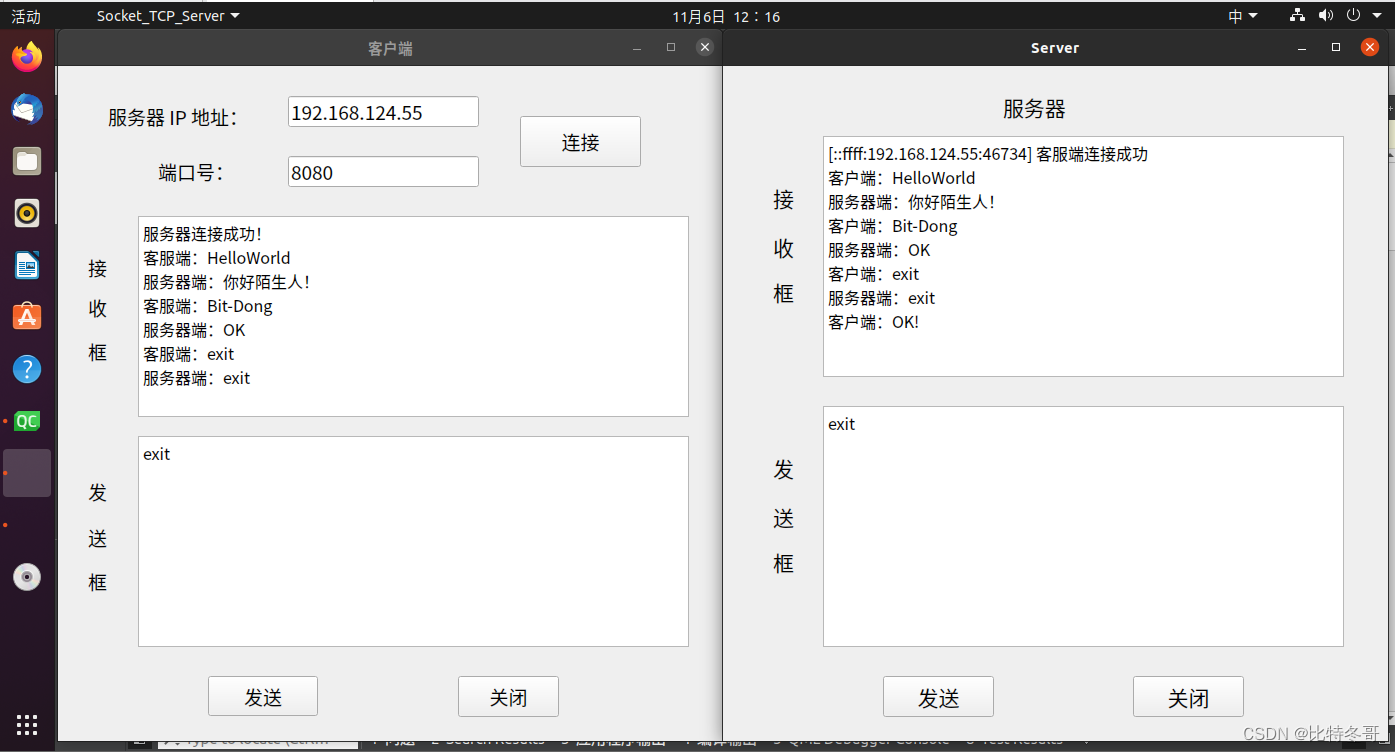Launch the Rhythmbox music player
This screenshot has height=752, width=1395.
(27, 212)
